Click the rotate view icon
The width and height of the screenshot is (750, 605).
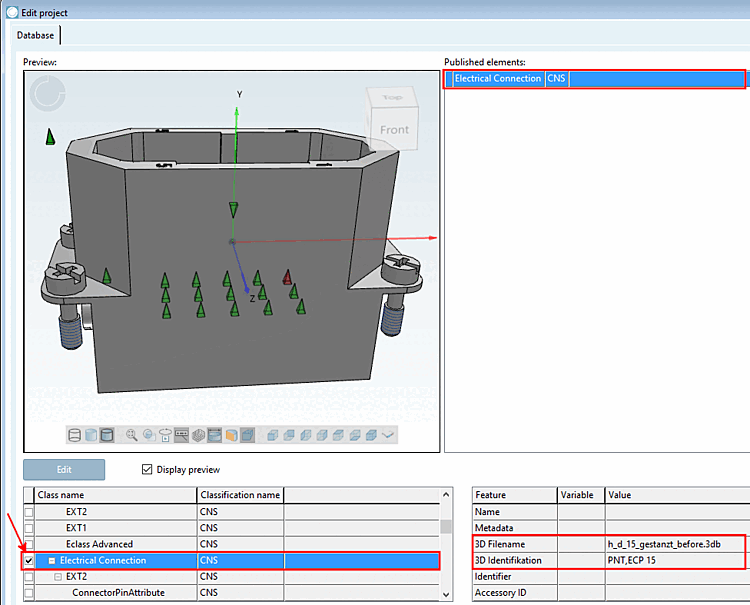tap(165, 435)
